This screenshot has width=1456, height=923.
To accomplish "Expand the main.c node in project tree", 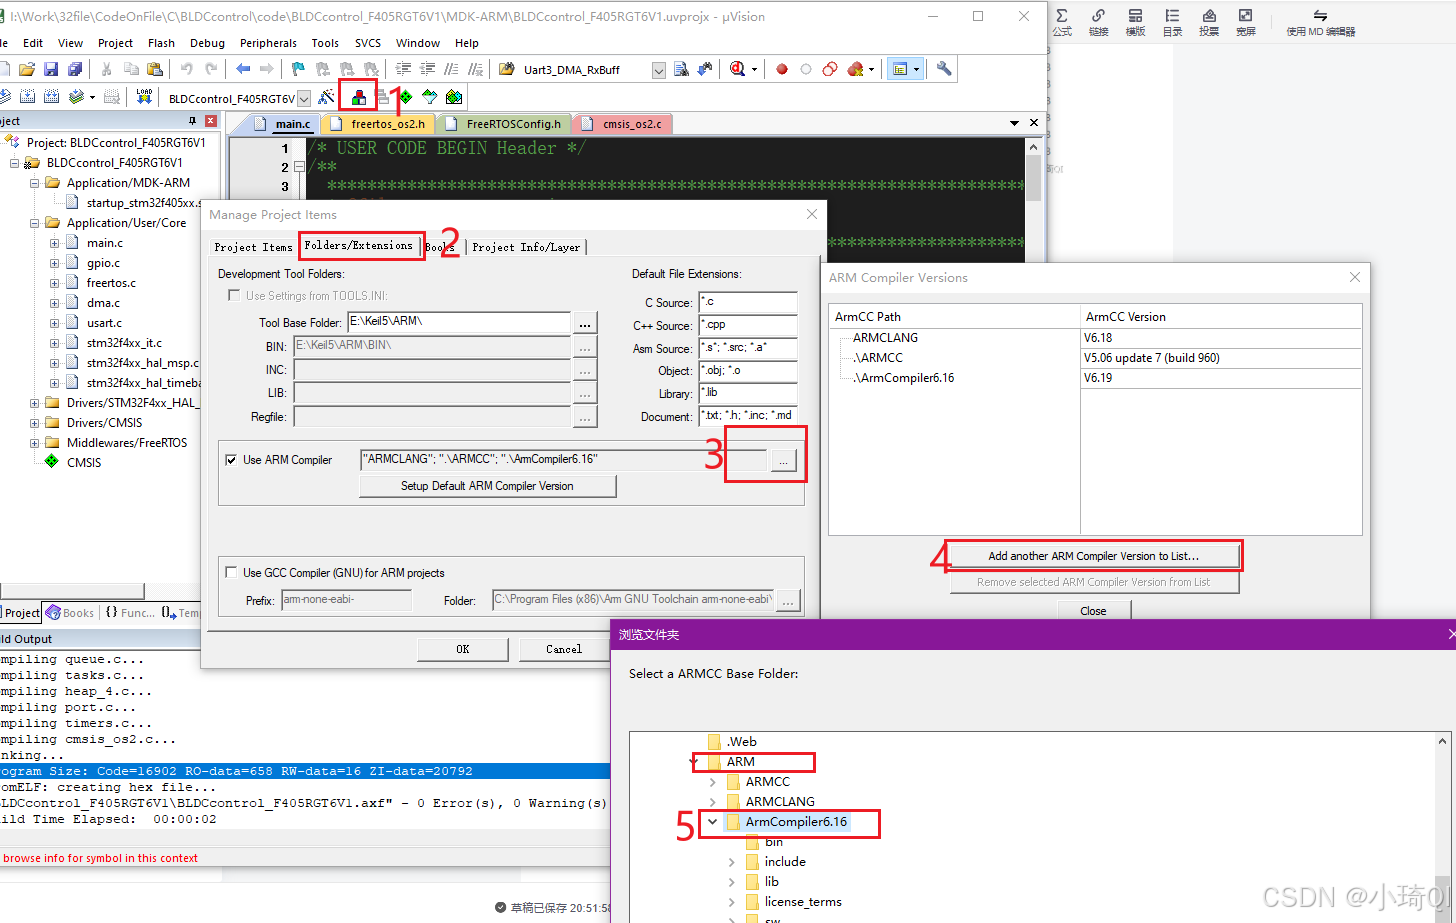I will pos(54,243).
